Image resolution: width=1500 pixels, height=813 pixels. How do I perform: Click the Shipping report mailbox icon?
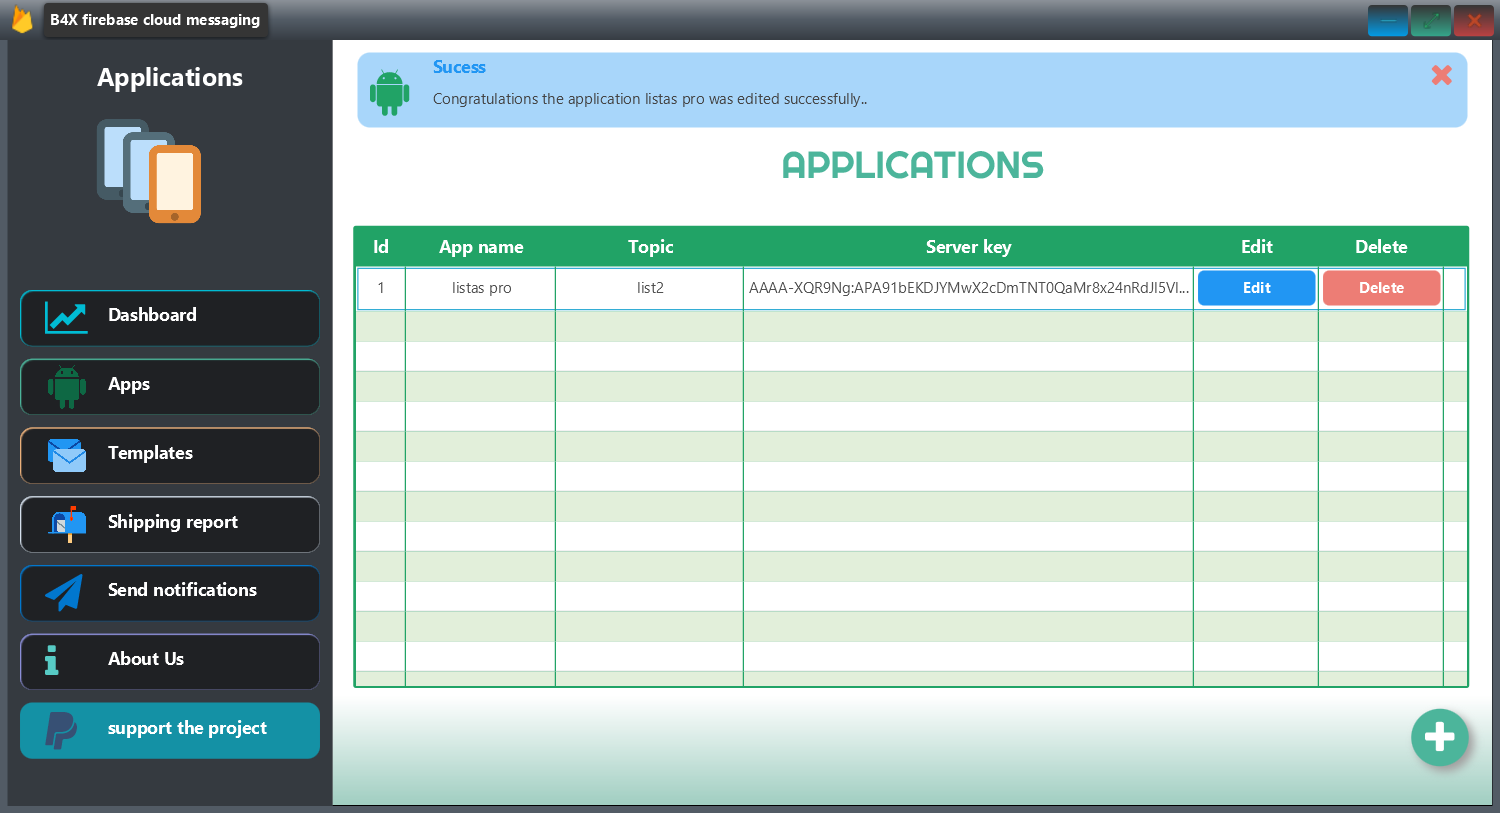point(68,524)
